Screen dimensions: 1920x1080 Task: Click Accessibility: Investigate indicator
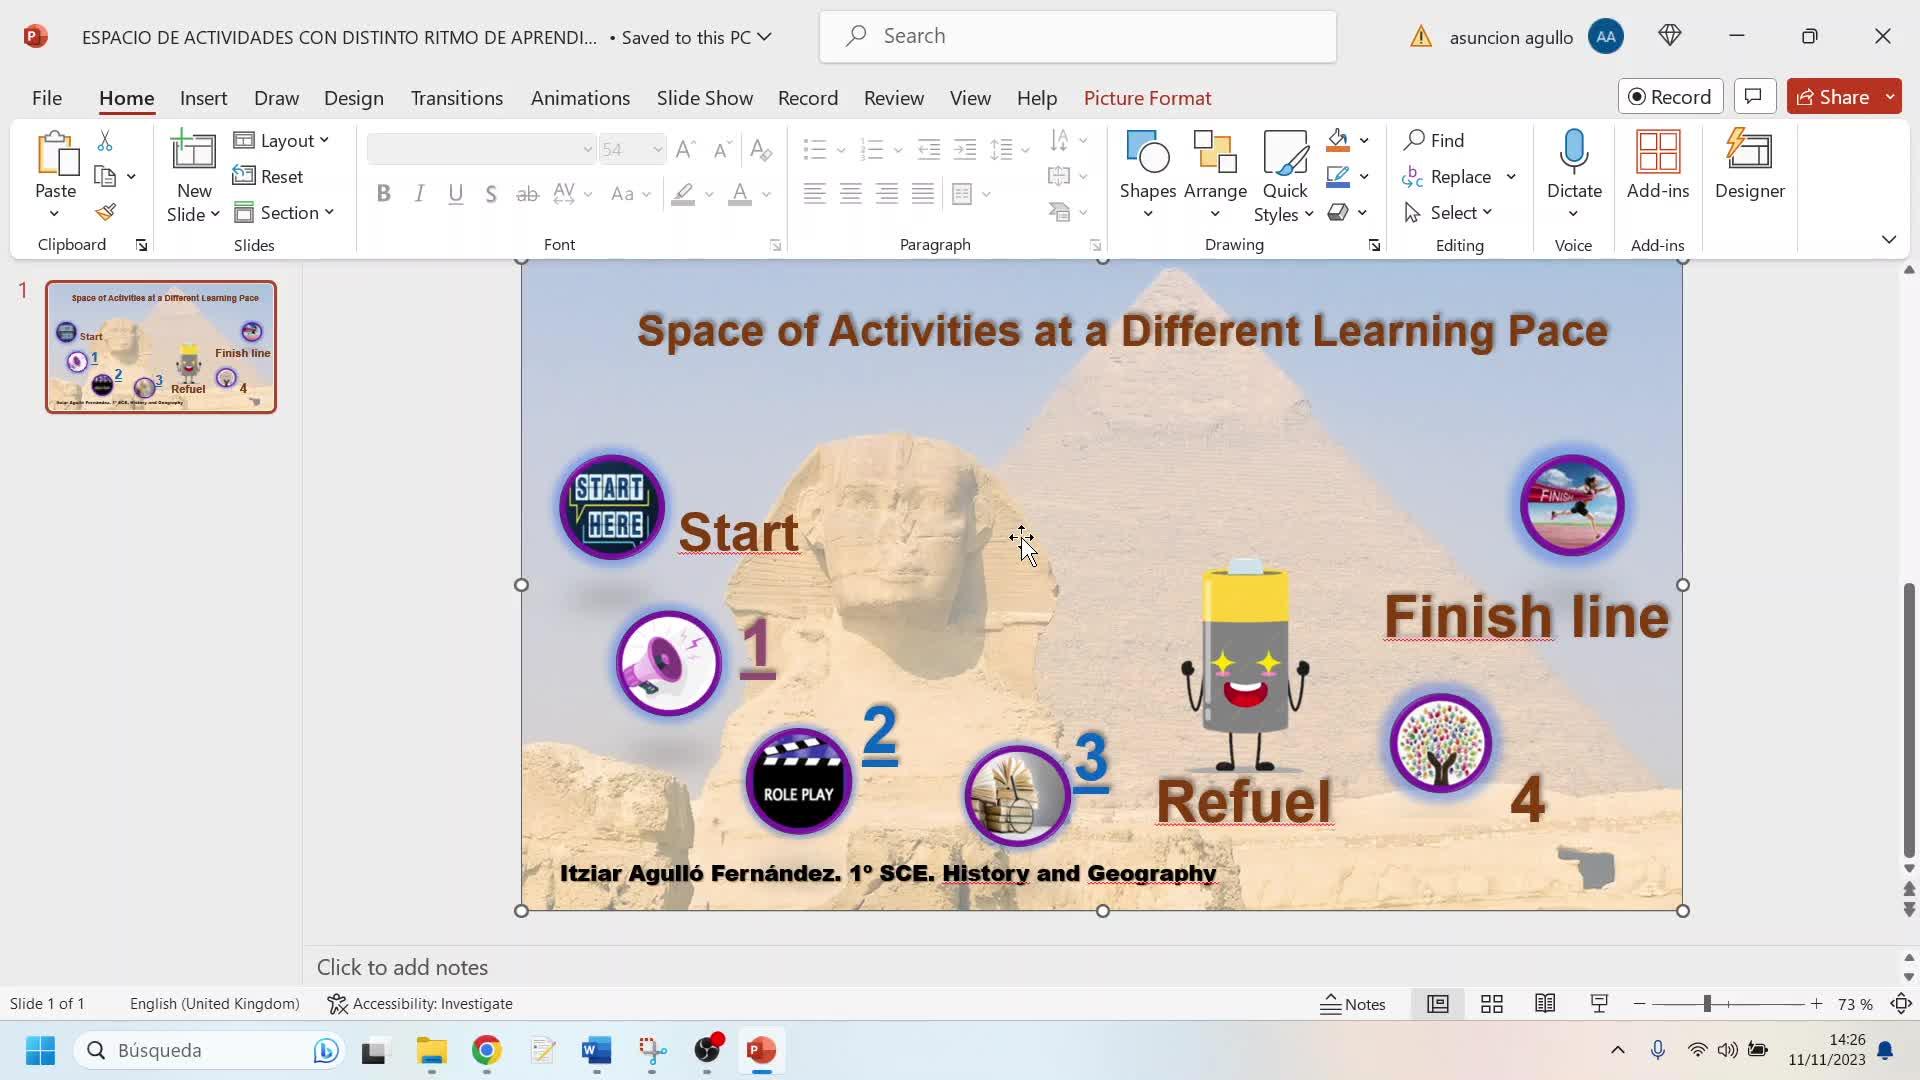tap(420, 1004)
